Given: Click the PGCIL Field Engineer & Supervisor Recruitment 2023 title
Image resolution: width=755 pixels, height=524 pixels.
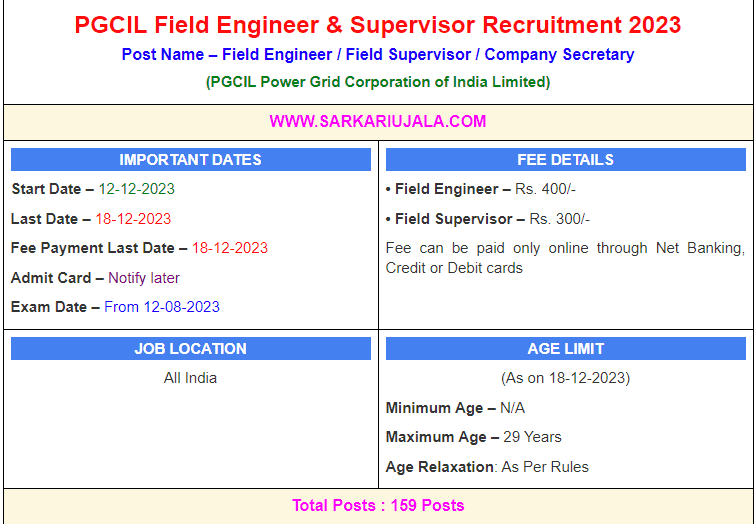Looking at the screenshot, I should tap(377, 25).
